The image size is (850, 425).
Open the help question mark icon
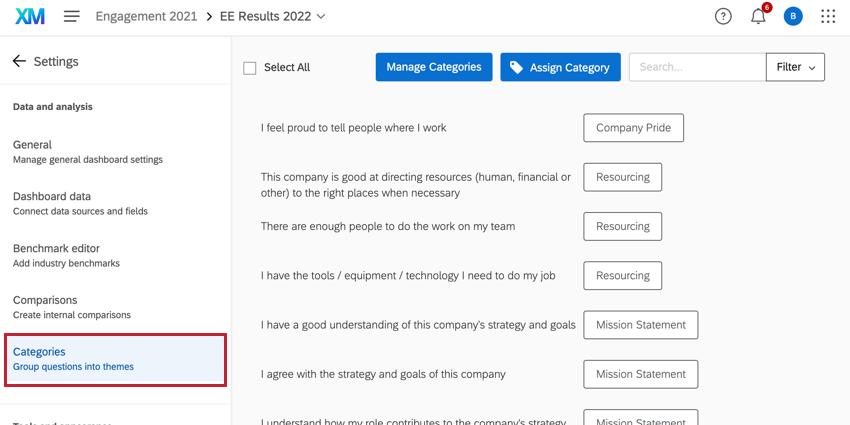[x=723, y=16]
